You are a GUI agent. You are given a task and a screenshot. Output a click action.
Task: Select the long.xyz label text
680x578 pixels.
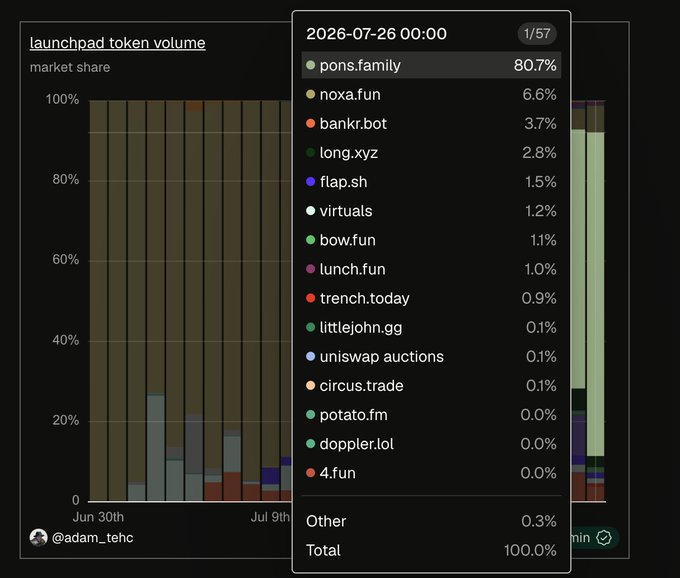click(x=349, y=153)
